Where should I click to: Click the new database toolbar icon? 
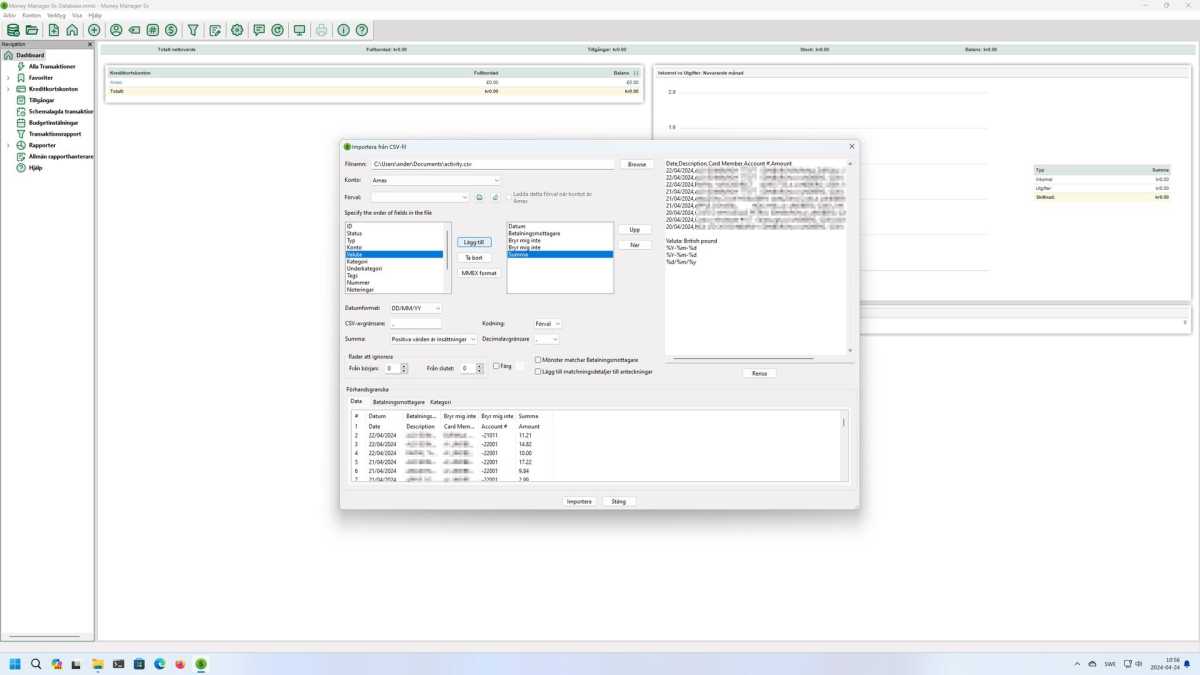13,31
